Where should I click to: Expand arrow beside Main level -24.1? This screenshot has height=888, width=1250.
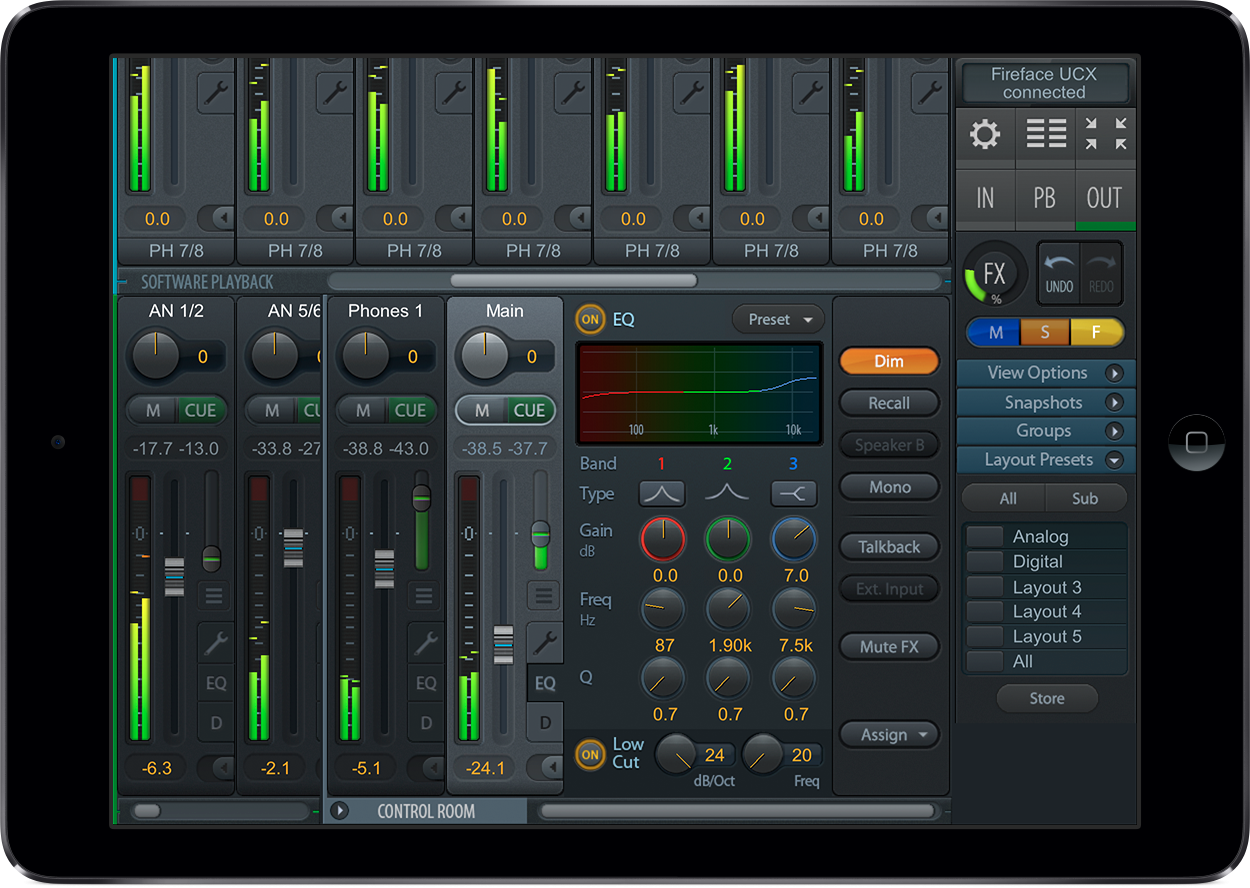pos(546,768)
